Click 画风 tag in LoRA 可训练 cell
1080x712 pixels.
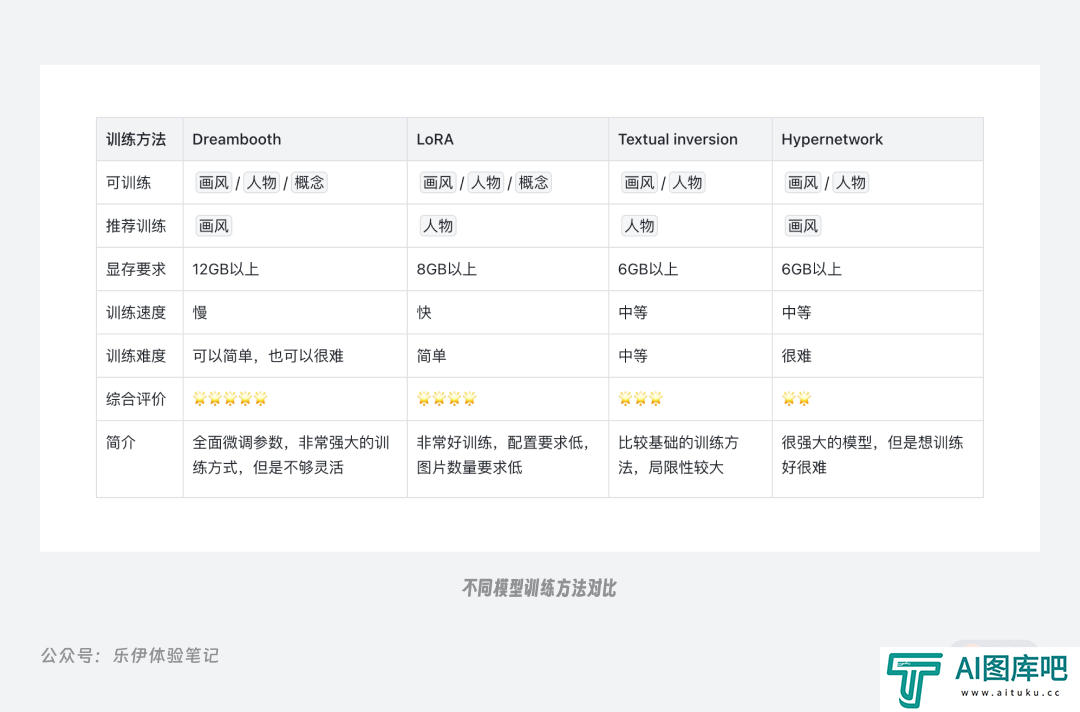[x=438, y=182]
